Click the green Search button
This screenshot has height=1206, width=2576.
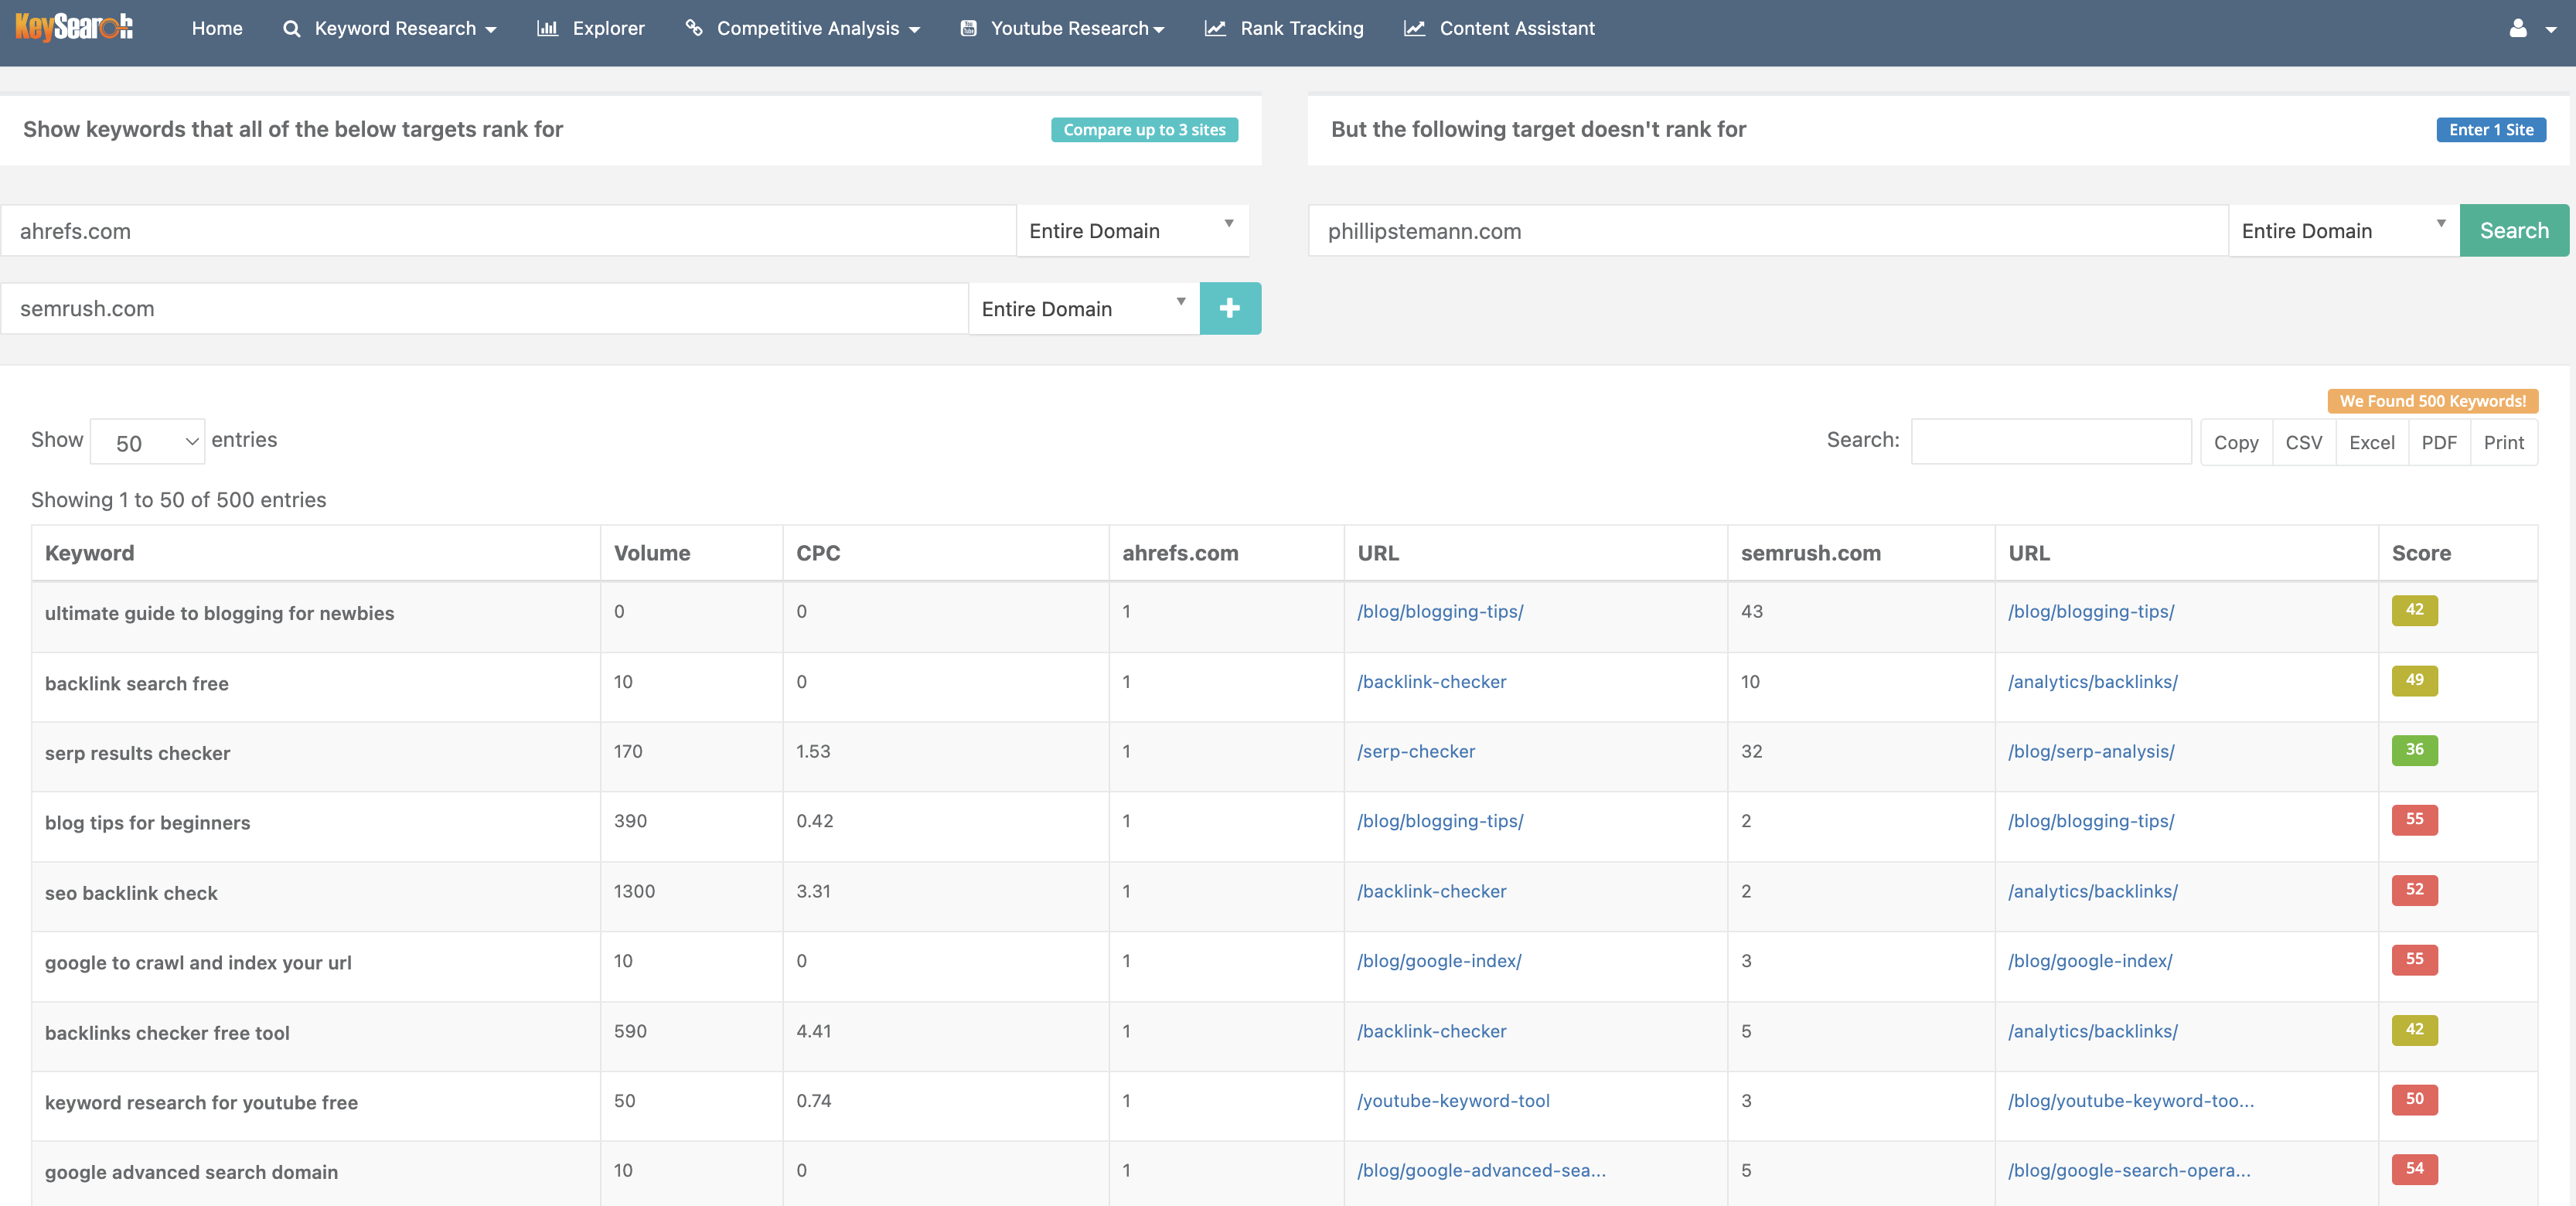tap(2514, 230)
